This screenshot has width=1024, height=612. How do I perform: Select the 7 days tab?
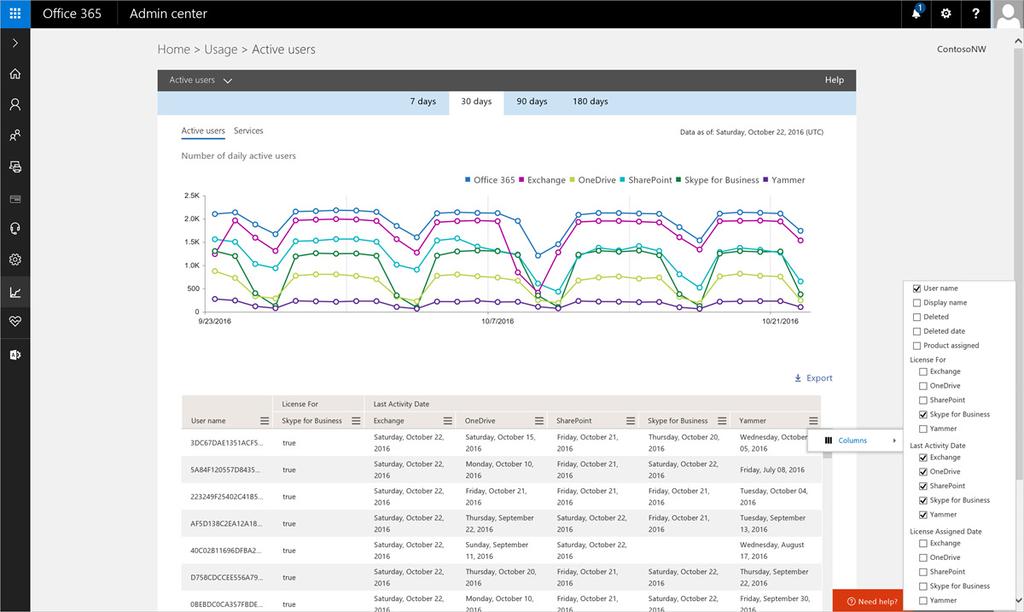[x=423, y=102]
